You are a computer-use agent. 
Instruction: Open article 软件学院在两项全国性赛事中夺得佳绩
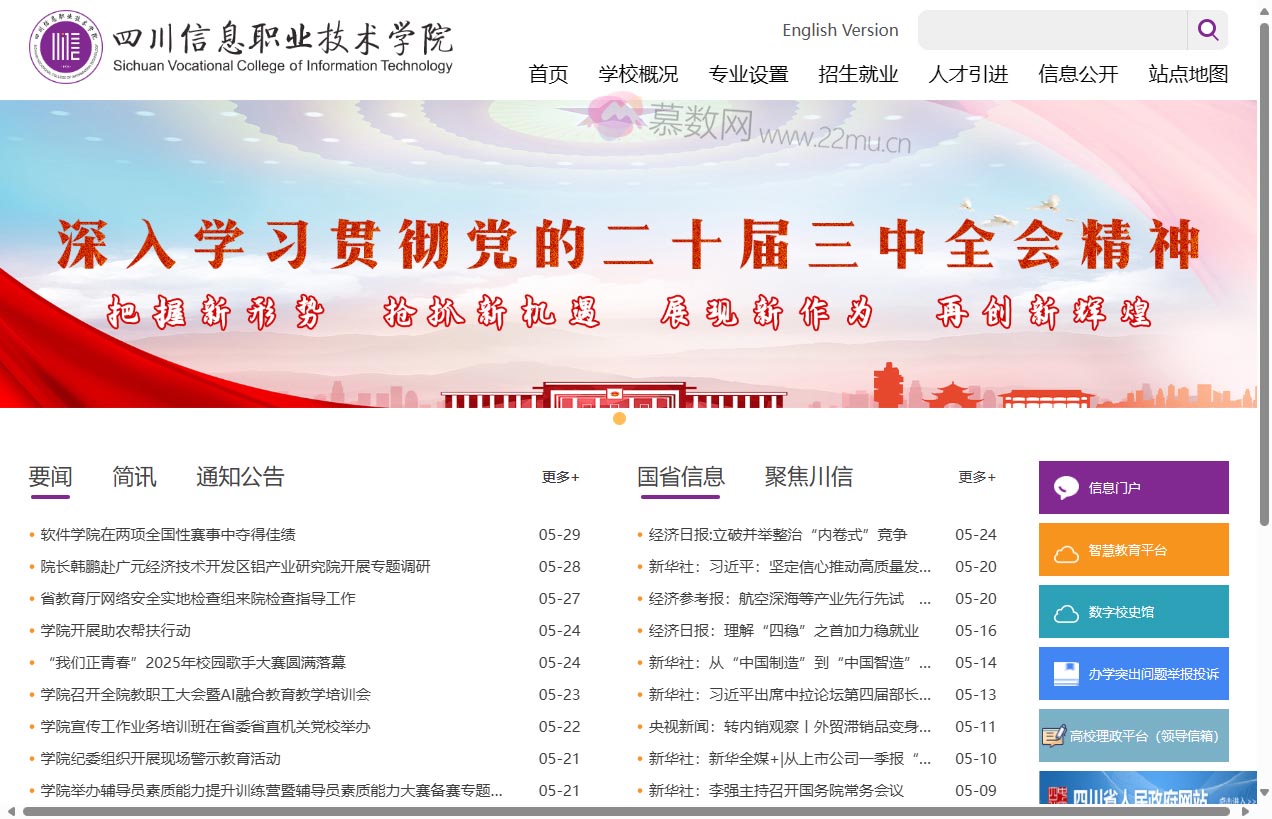(x=168, y=535)
